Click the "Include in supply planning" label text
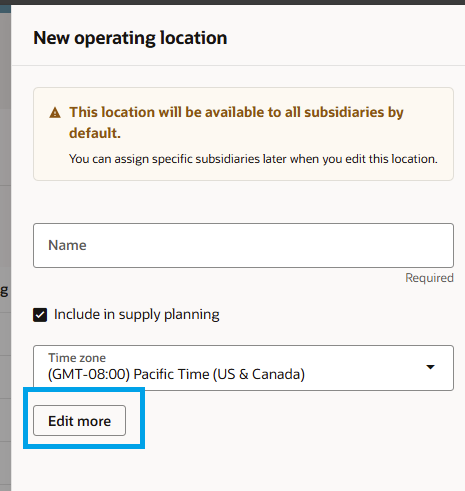This screenshot has width=465, height=491. coord(137,315)
